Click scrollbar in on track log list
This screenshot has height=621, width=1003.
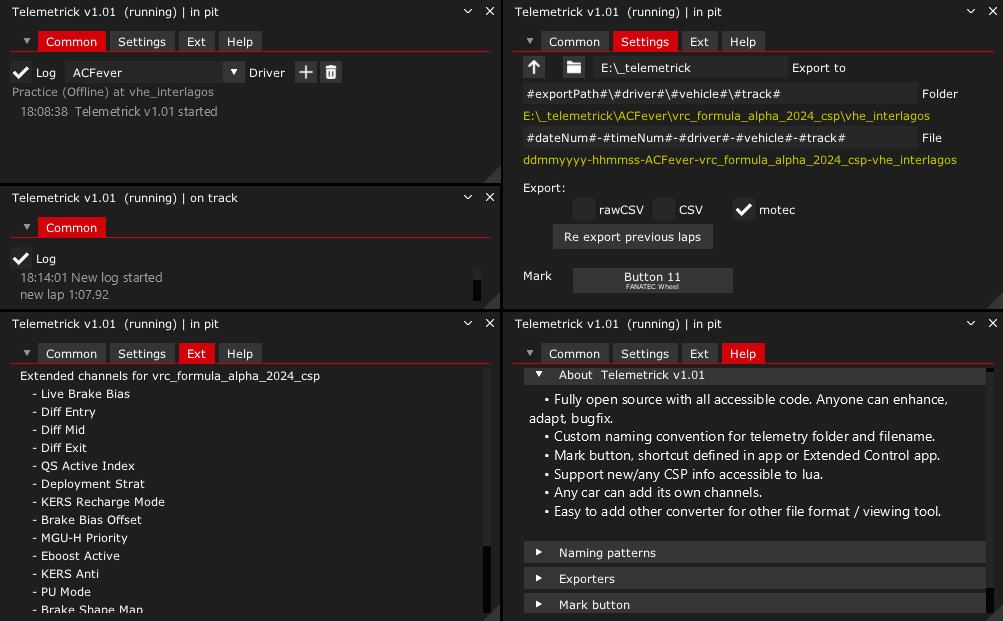(x=477, y=290)
